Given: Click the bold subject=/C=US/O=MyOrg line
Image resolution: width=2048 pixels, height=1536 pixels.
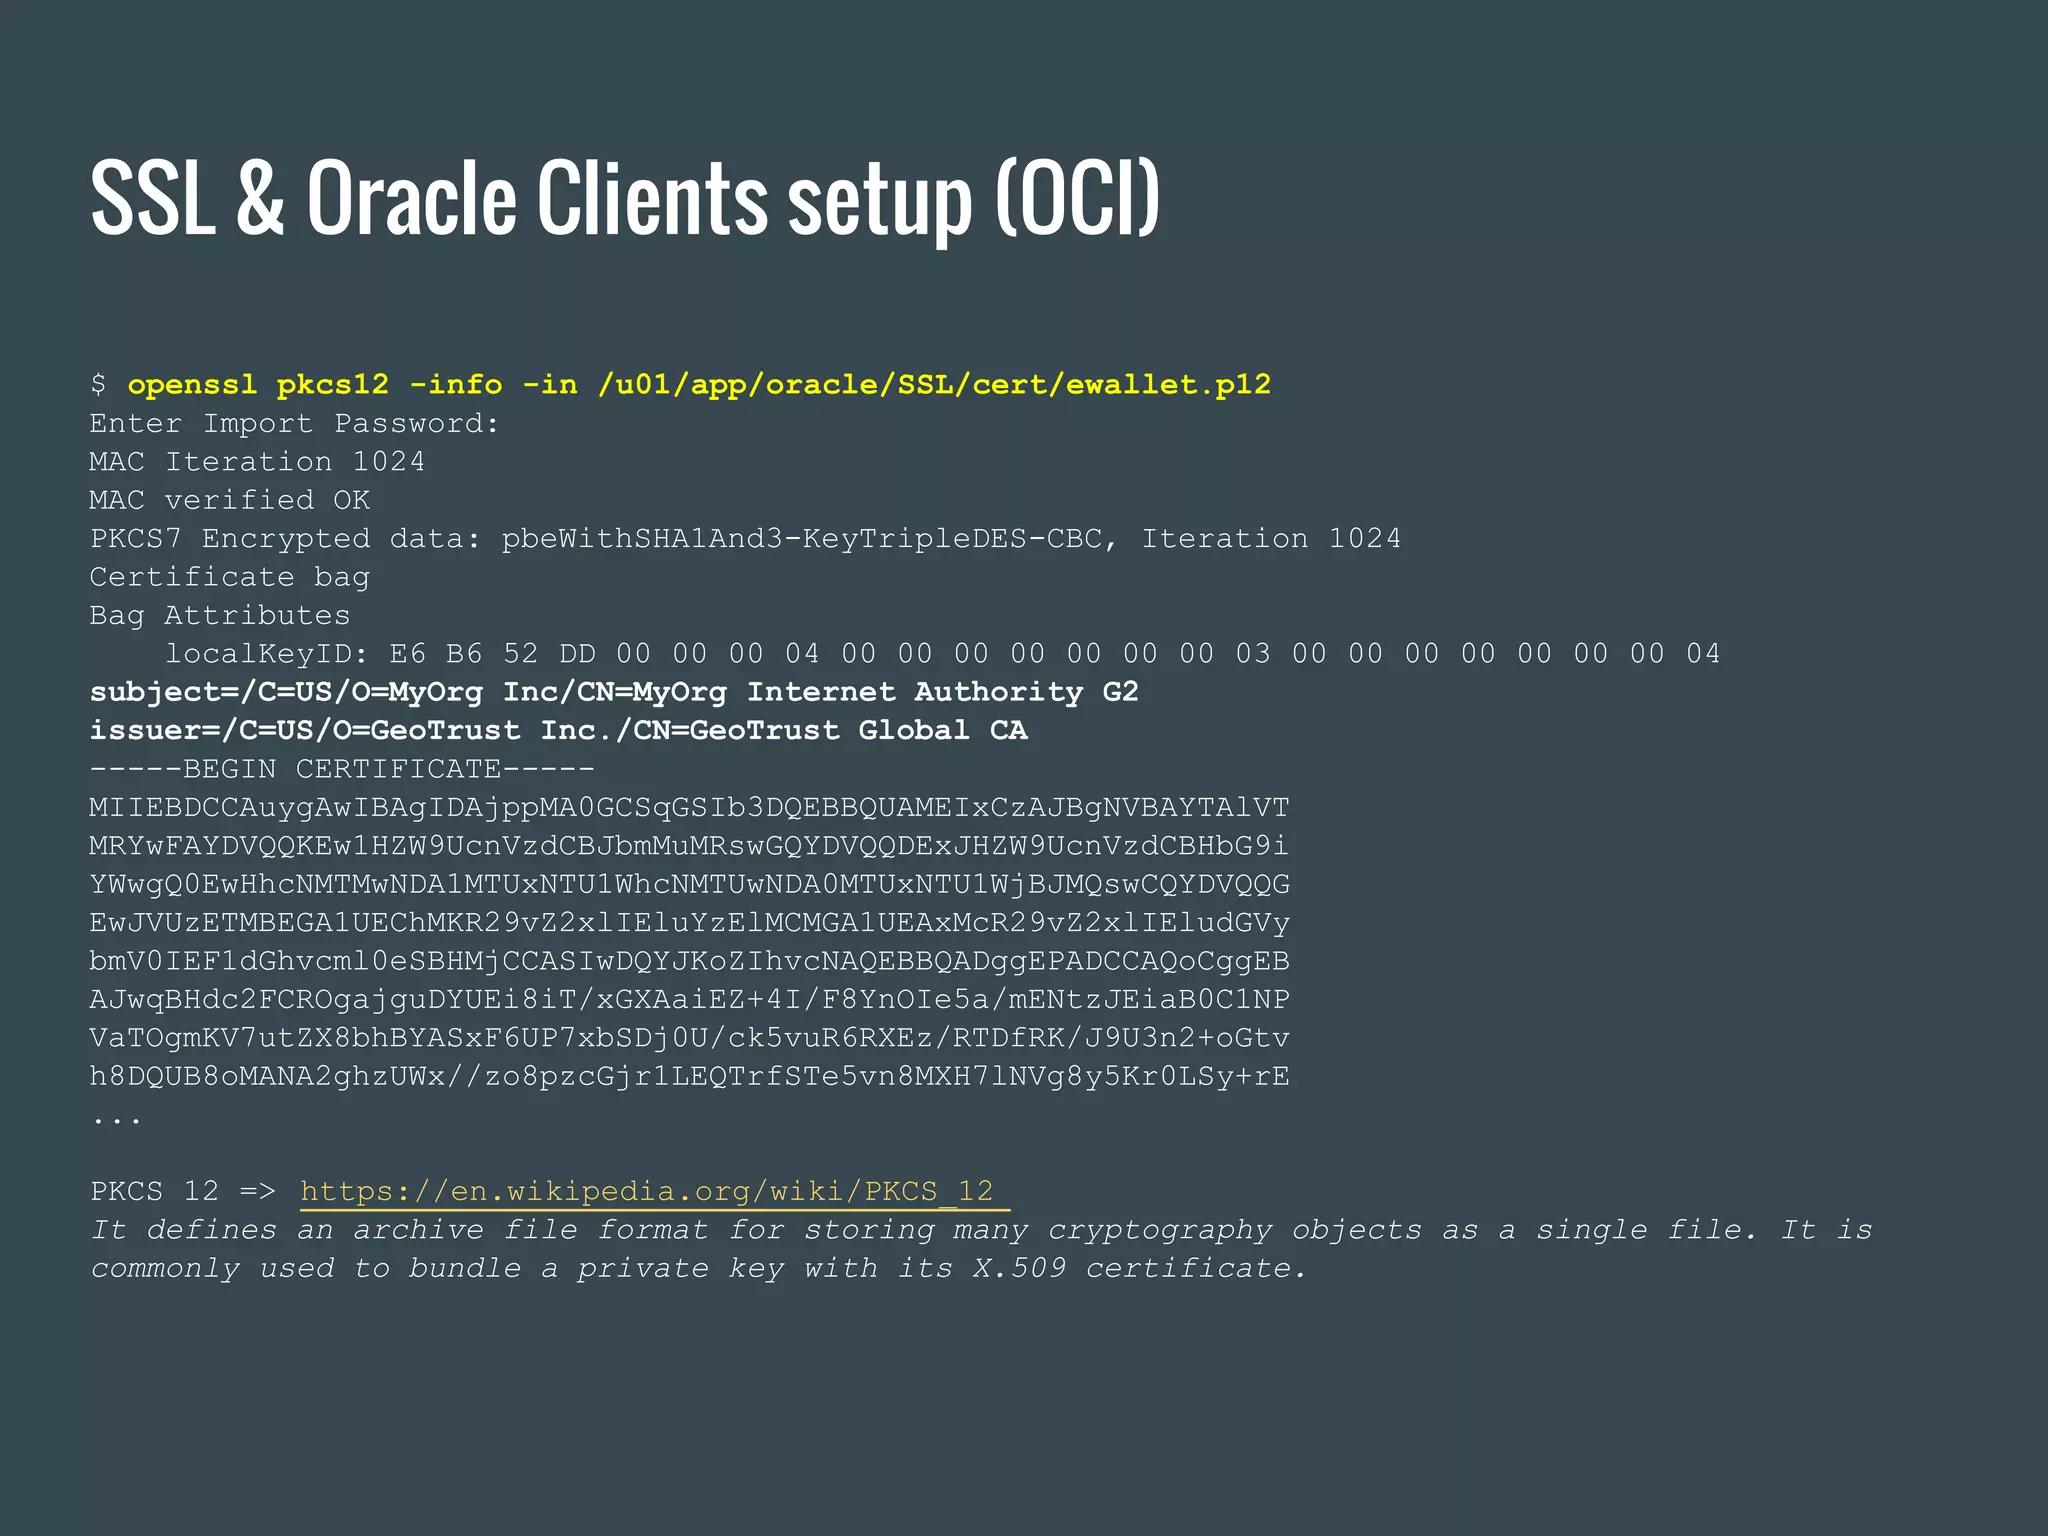Looking at the screenshot, I should coord(614,692).
